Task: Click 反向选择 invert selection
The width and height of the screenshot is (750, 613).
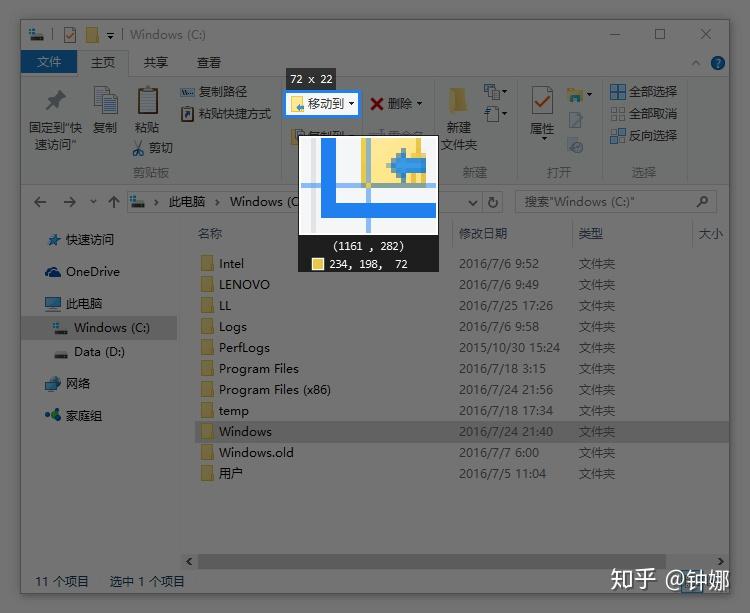Action: pyautogui.click(x=643, y=136)
